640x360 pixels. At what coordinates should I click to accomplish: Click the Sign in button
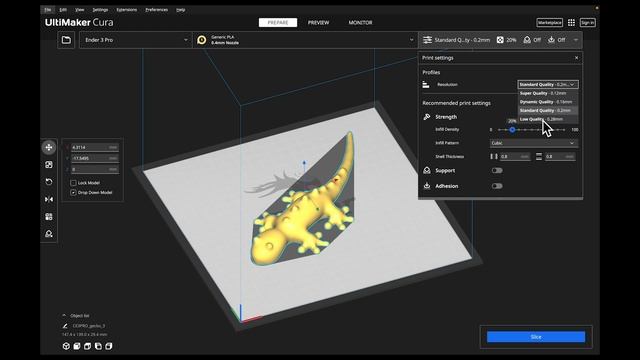coord(587,22)
